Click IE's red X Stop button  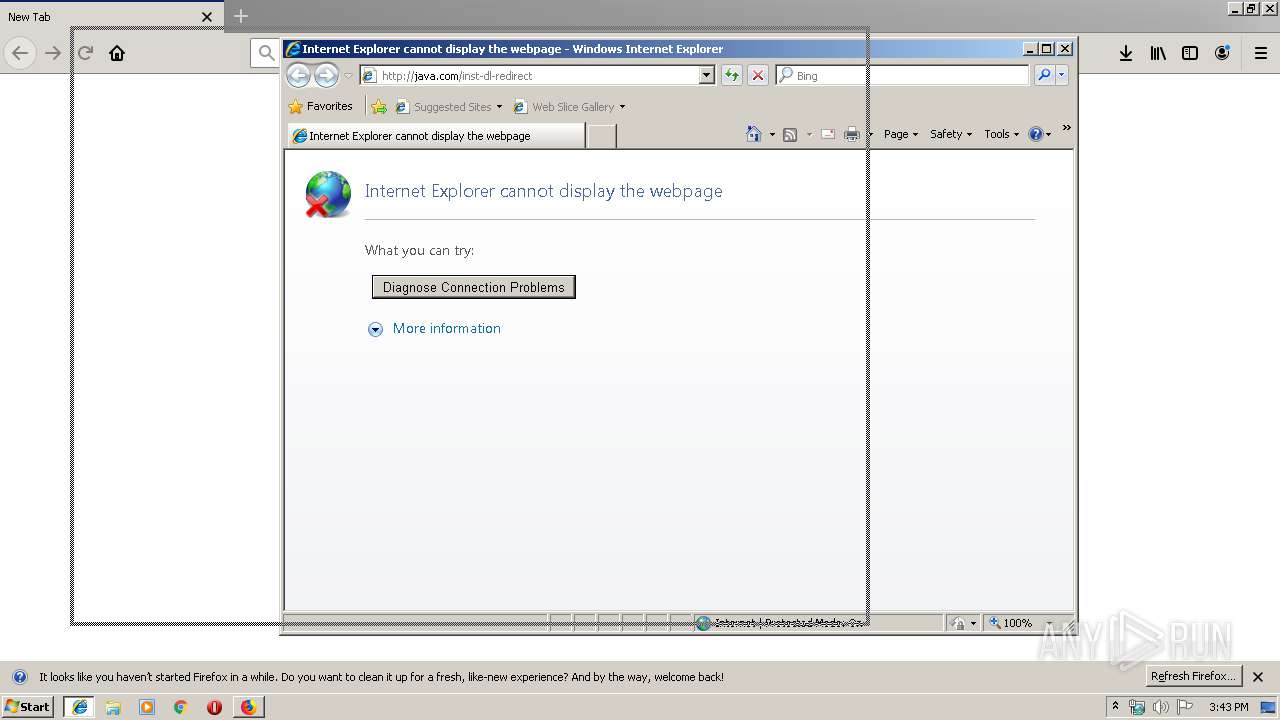coord(758,75)
